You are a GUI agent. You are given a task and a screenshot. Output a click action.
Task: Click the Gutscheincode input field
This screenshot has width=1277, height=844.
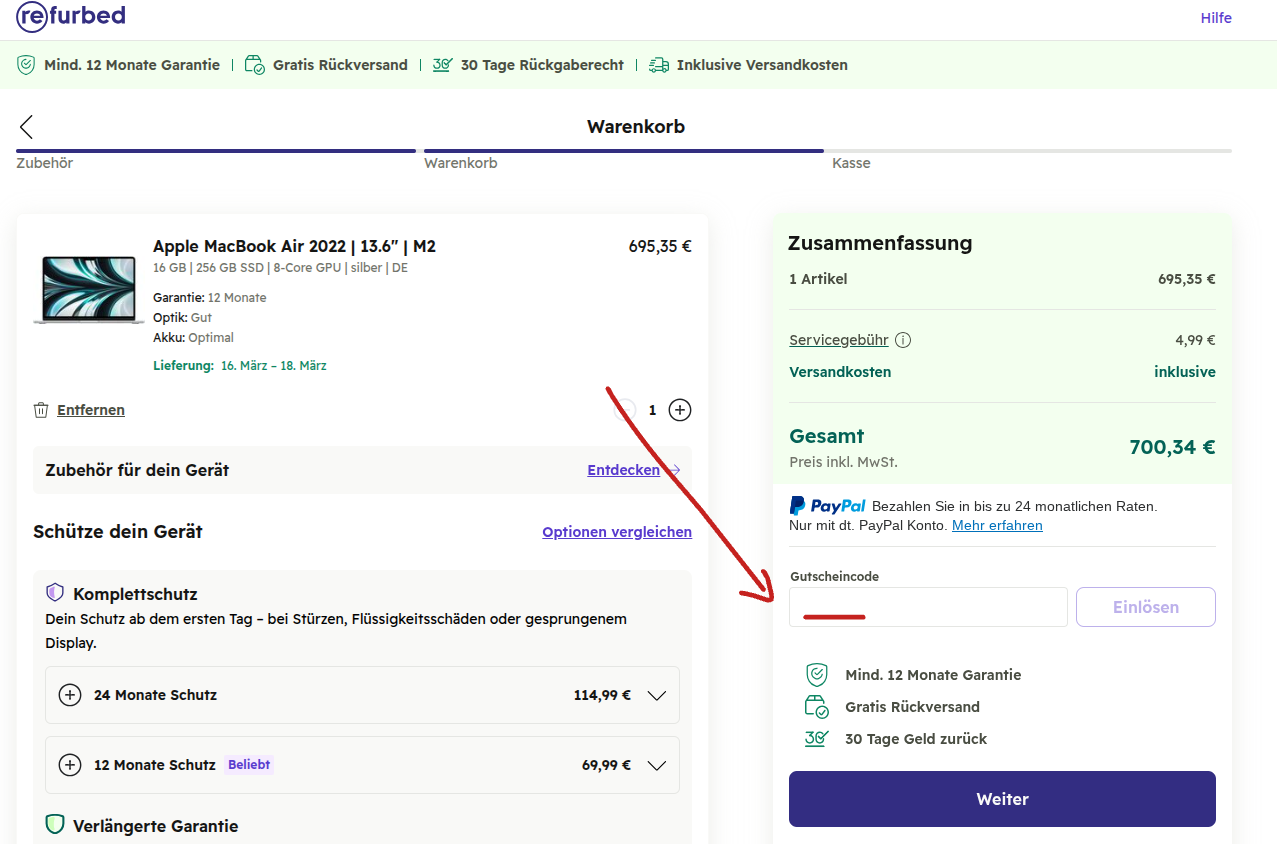point(927,606)
